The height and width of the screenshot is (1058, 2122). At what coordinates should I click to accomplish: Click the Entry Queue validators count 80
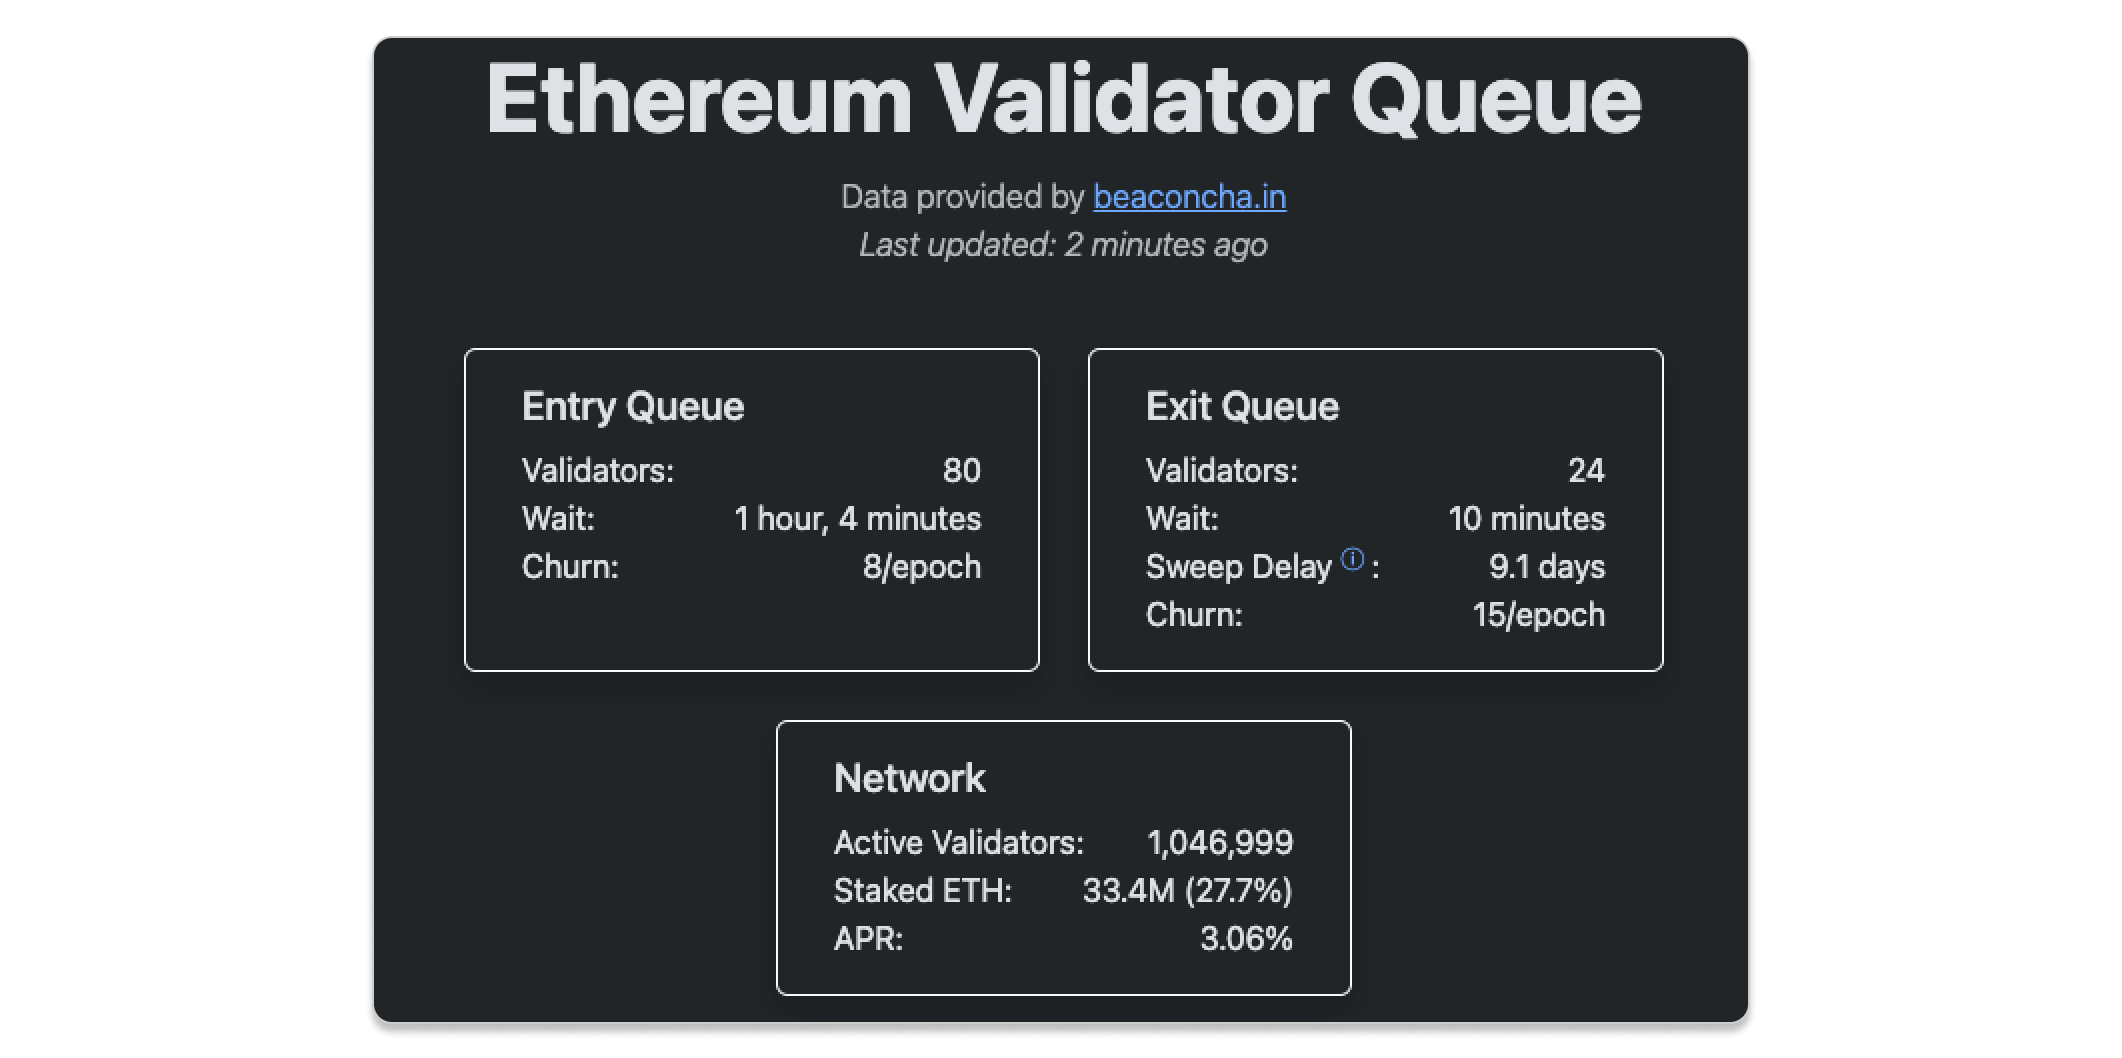(961, 470)
